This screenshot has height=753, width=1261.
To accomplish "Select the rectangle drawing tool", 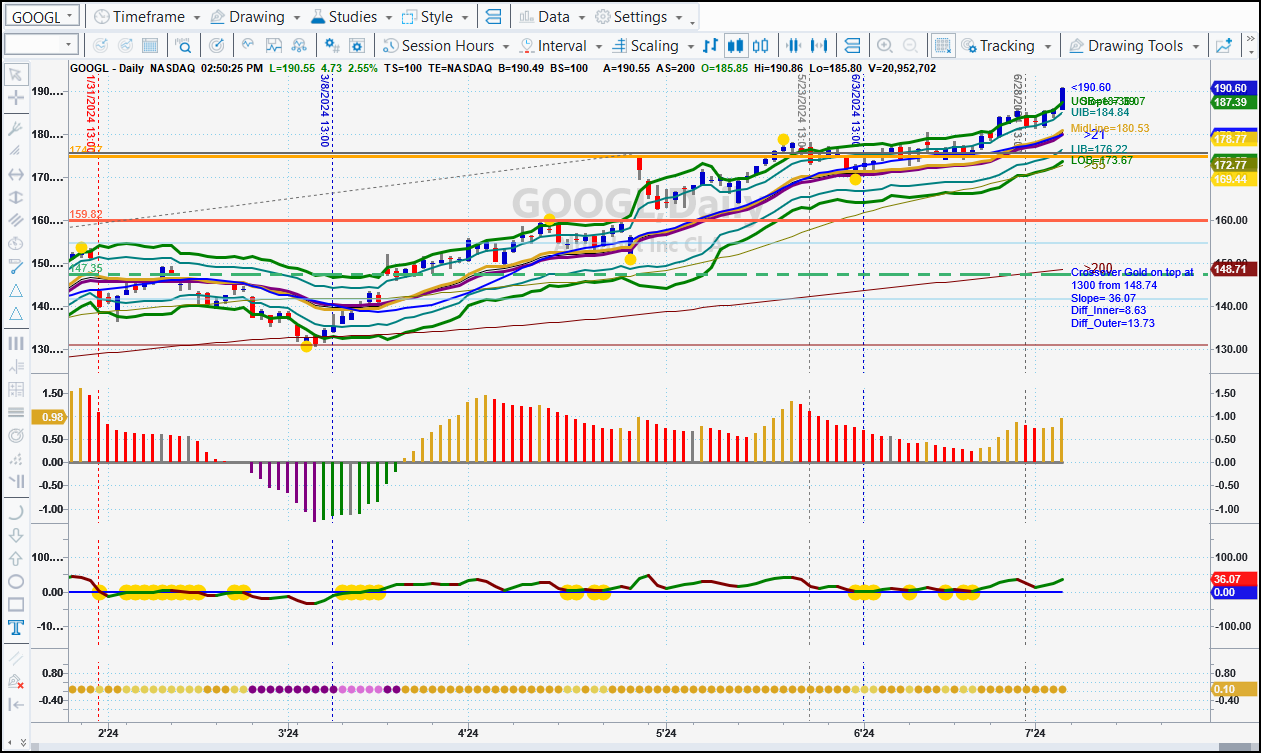I will [16, 605].
